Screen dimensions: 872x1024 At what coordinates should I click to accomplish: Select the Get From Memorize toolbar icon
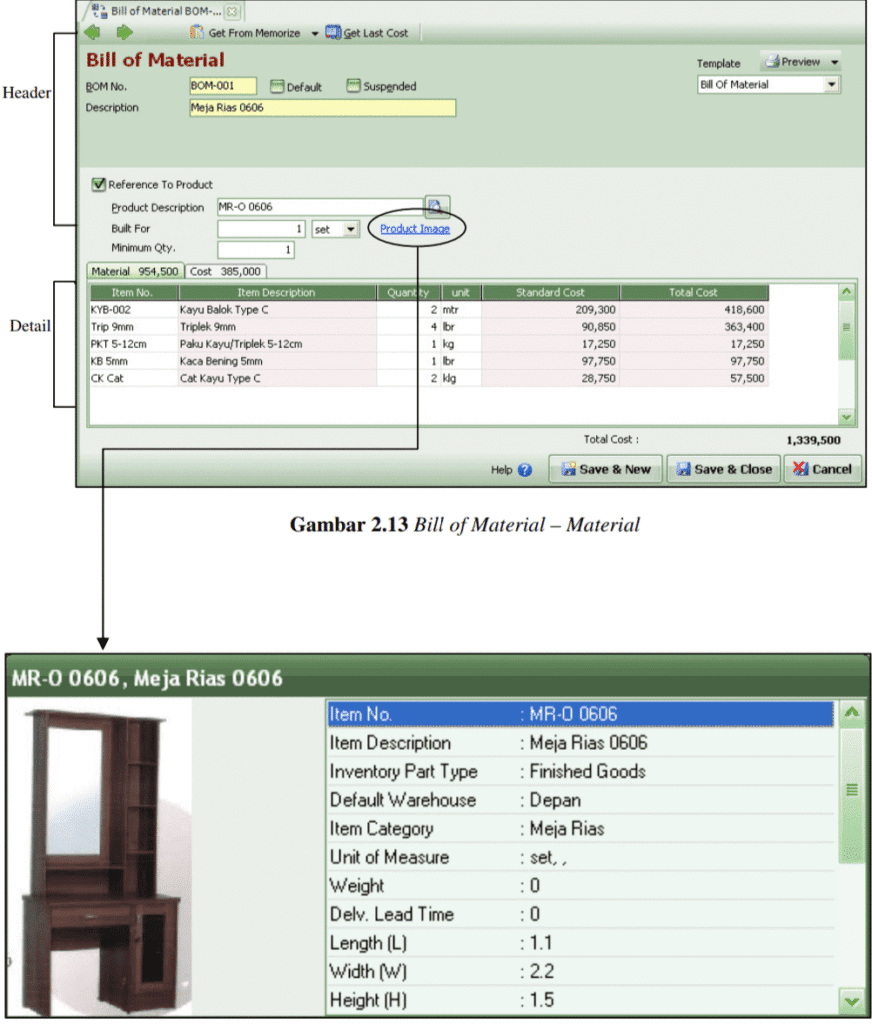pyautogui.click(x=198, y=33)
